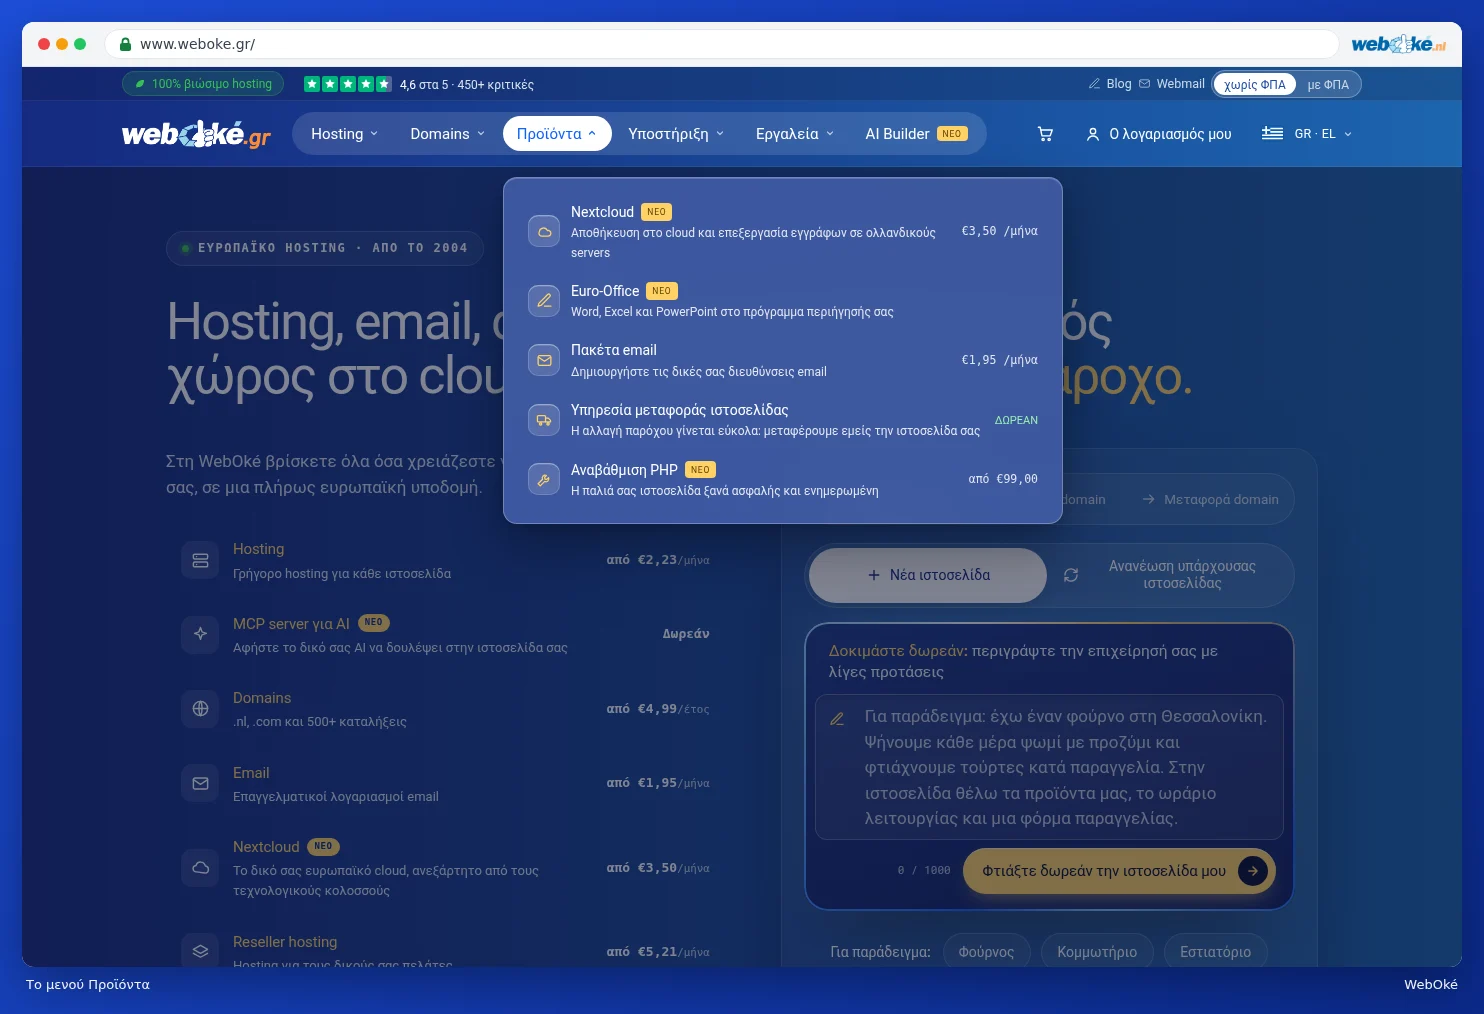Switch to Μεταφορά domain tab

(x=1210, y=499)
